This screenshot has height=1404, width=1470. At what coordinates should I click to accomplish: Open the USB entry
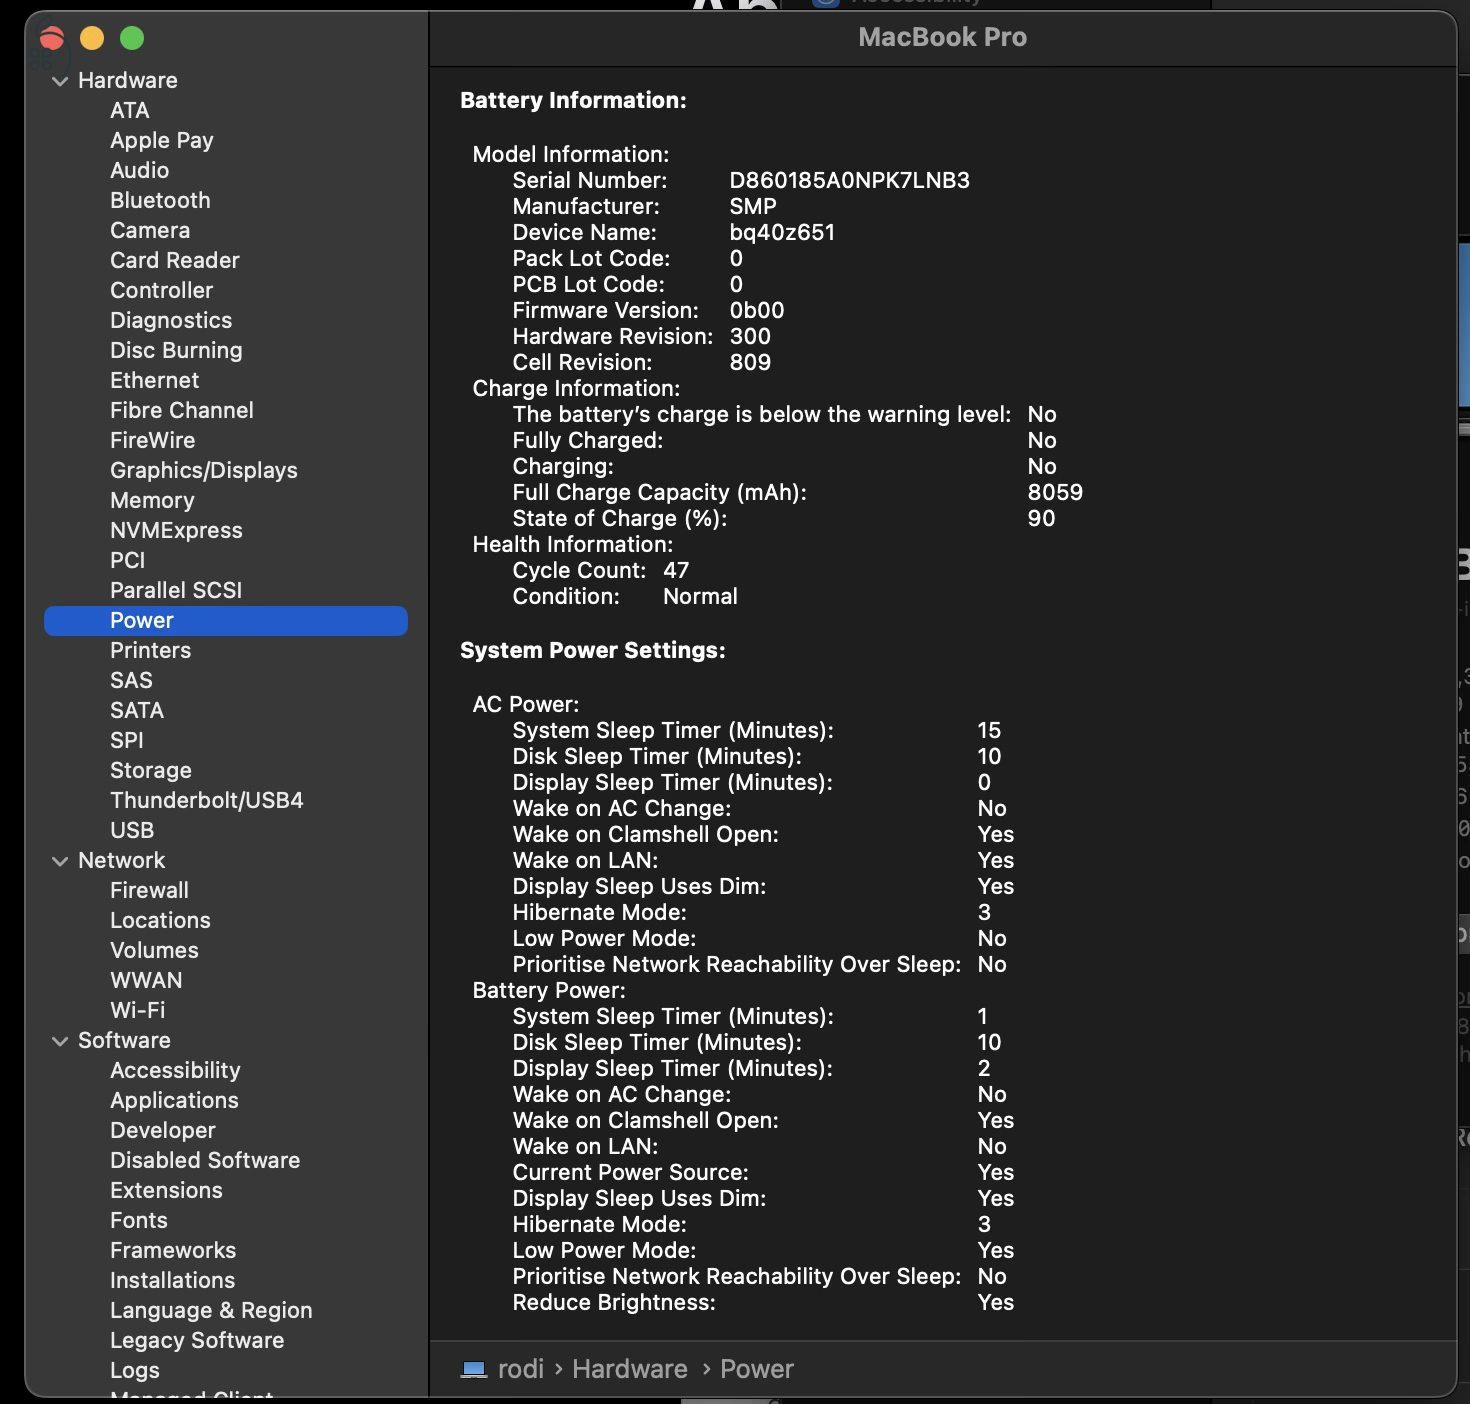point(132,830)
